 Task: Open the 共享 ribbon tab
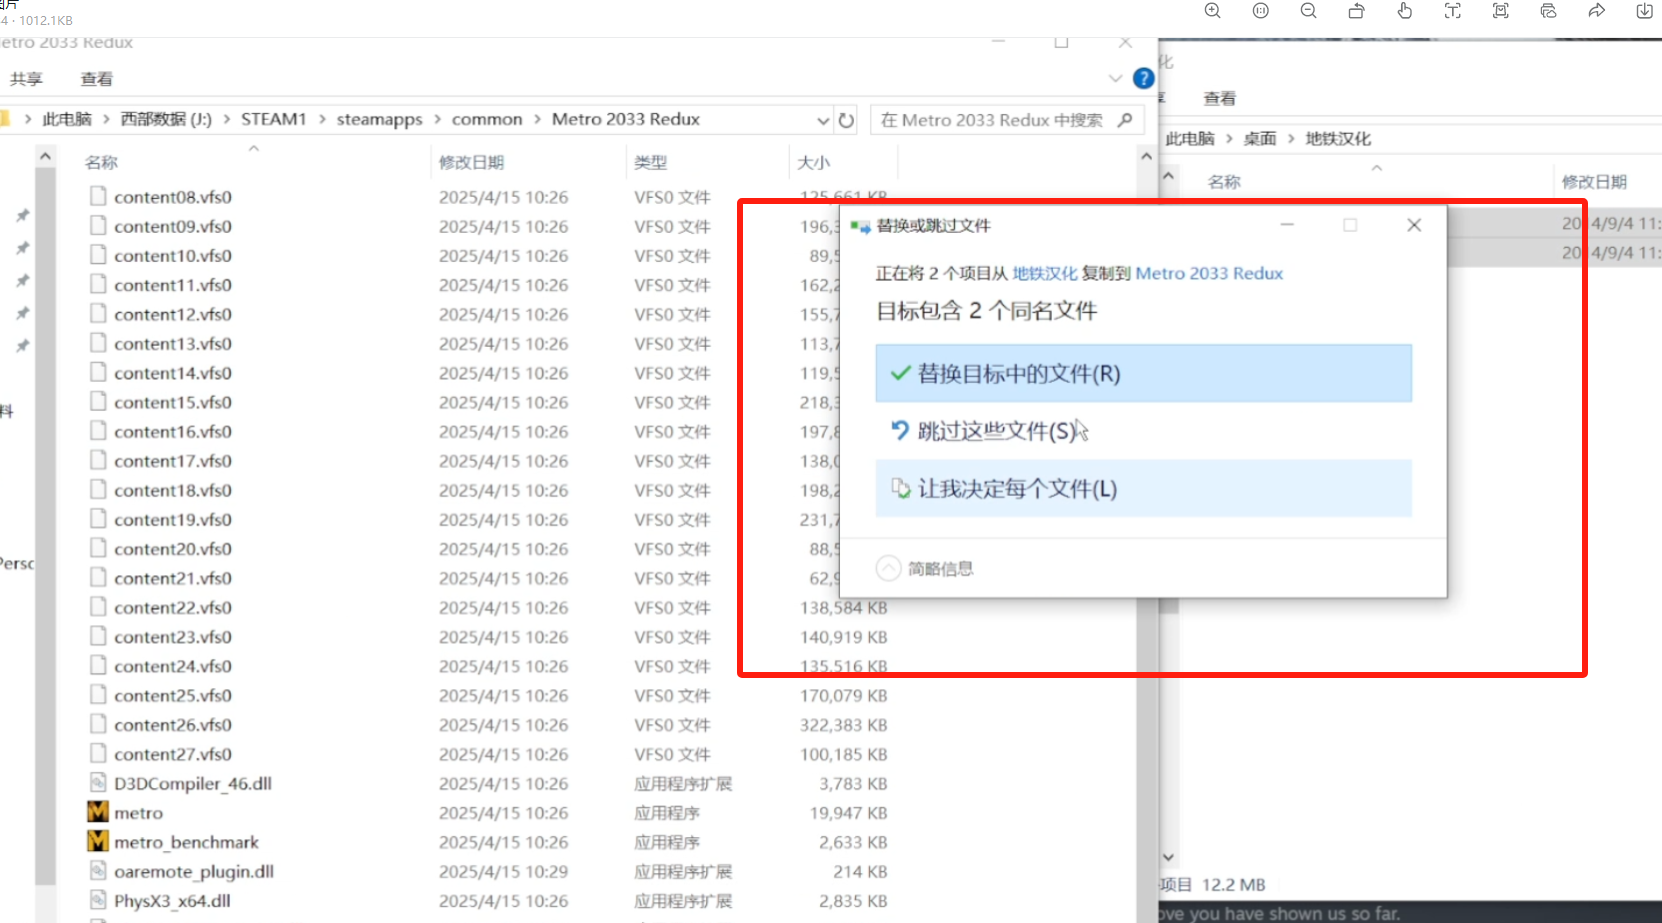26,79
